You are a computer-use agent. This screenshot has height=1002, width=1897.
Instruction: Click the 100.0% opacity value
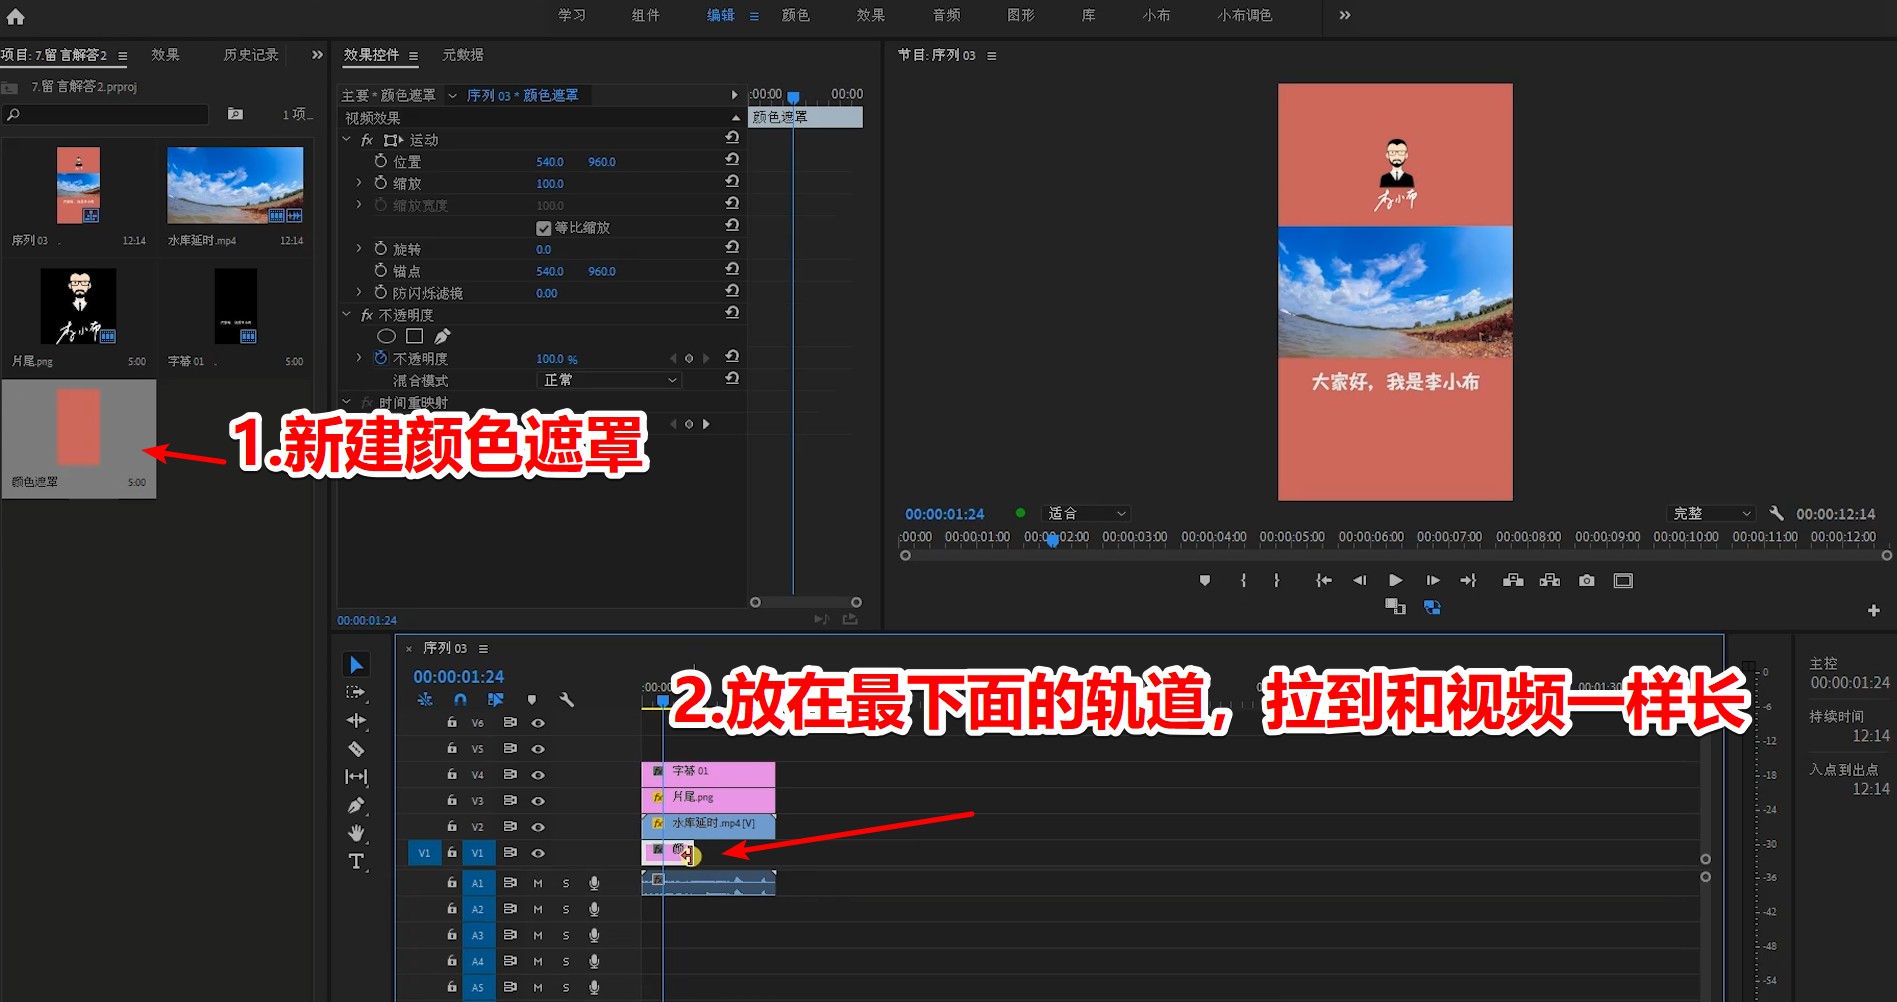point(550,358)
